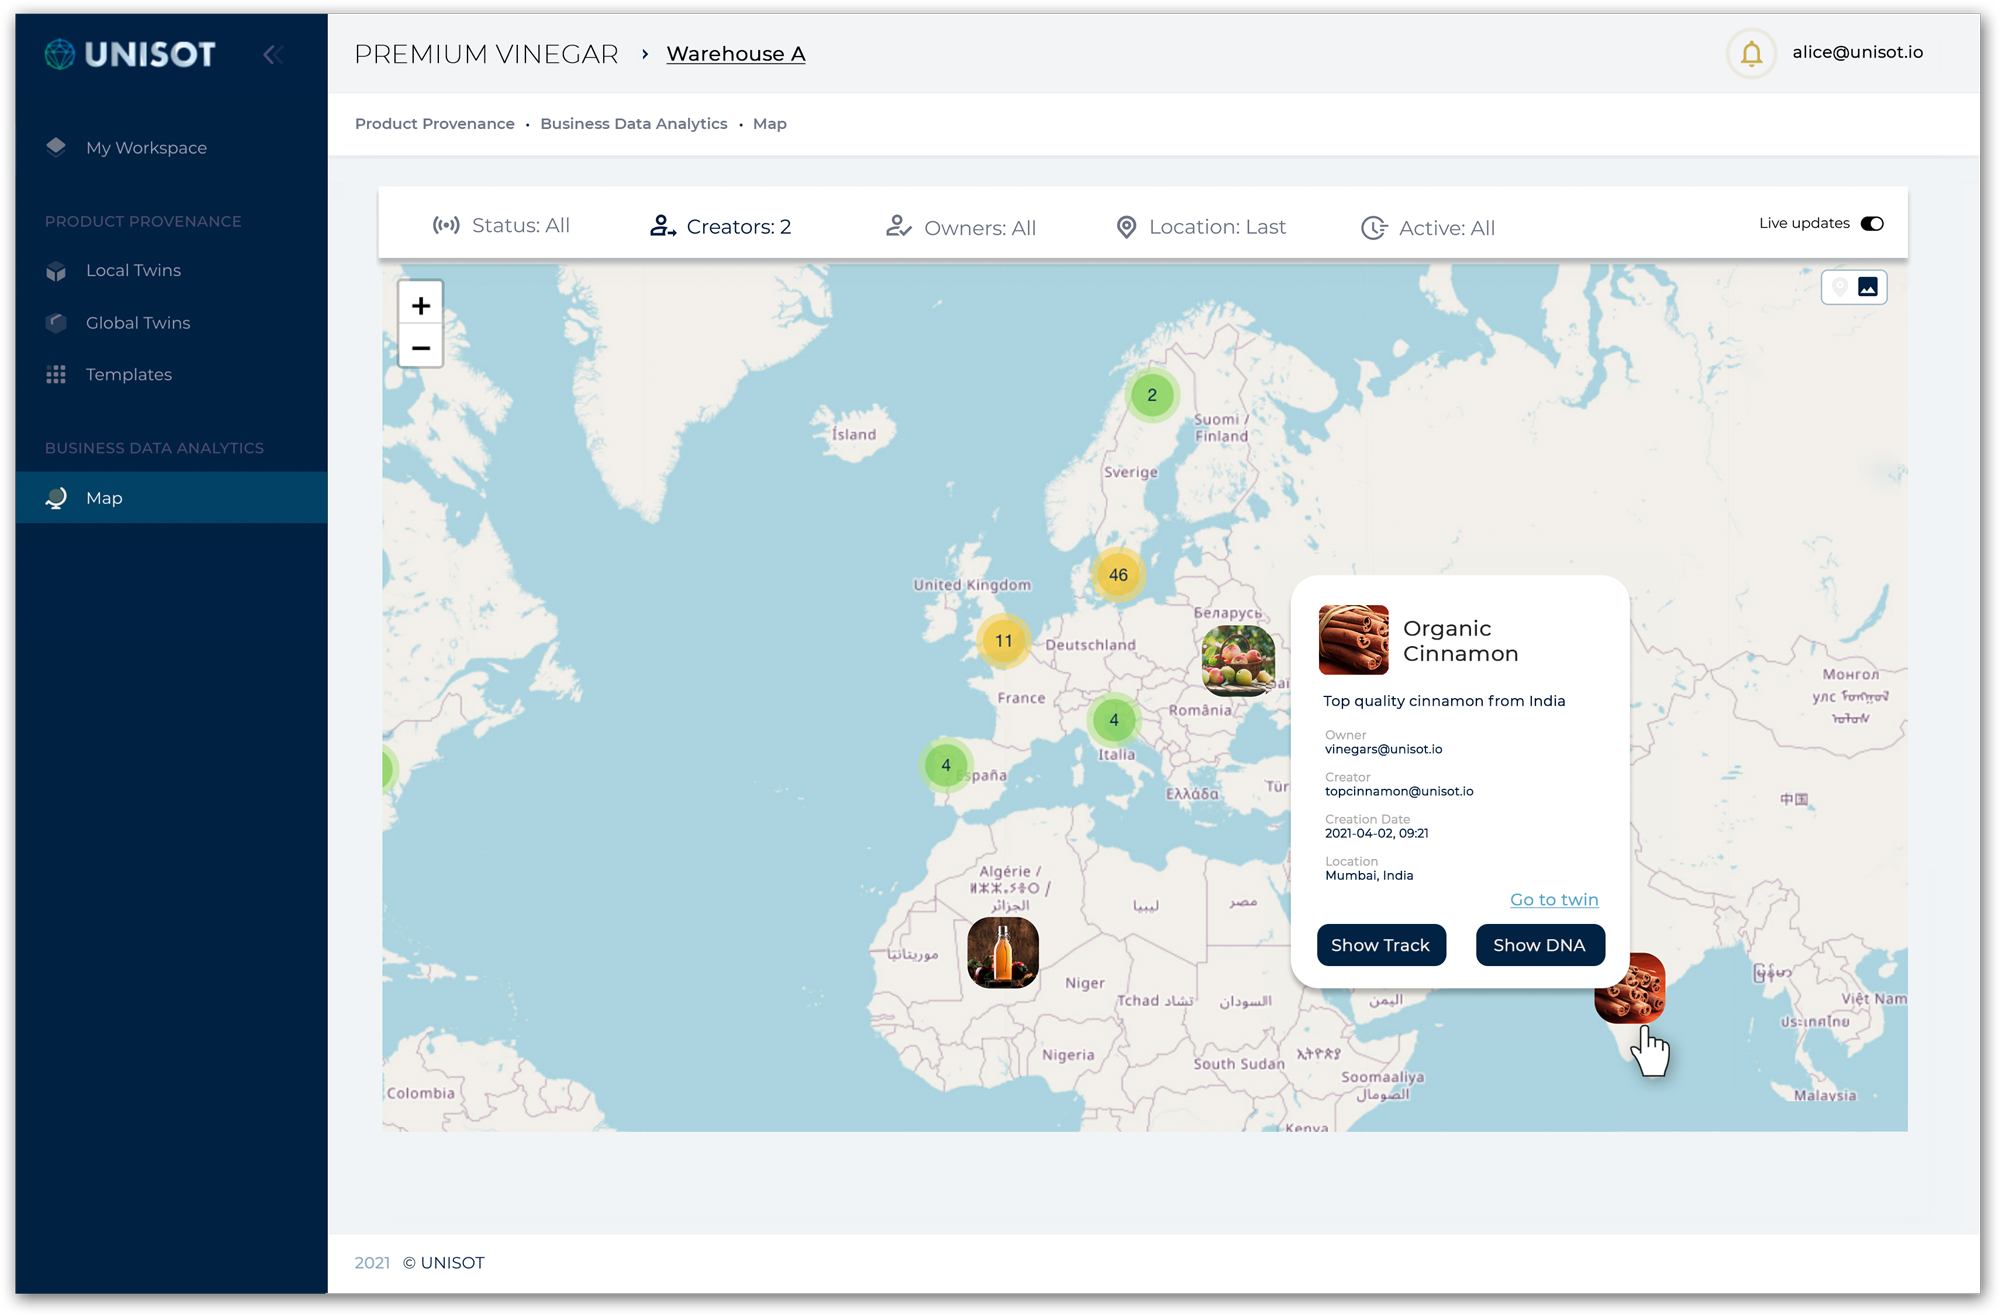Viewport: 2000px width, 1315px height.
Task: Click the Active clock icon
Action: (x=1374, y=228)
